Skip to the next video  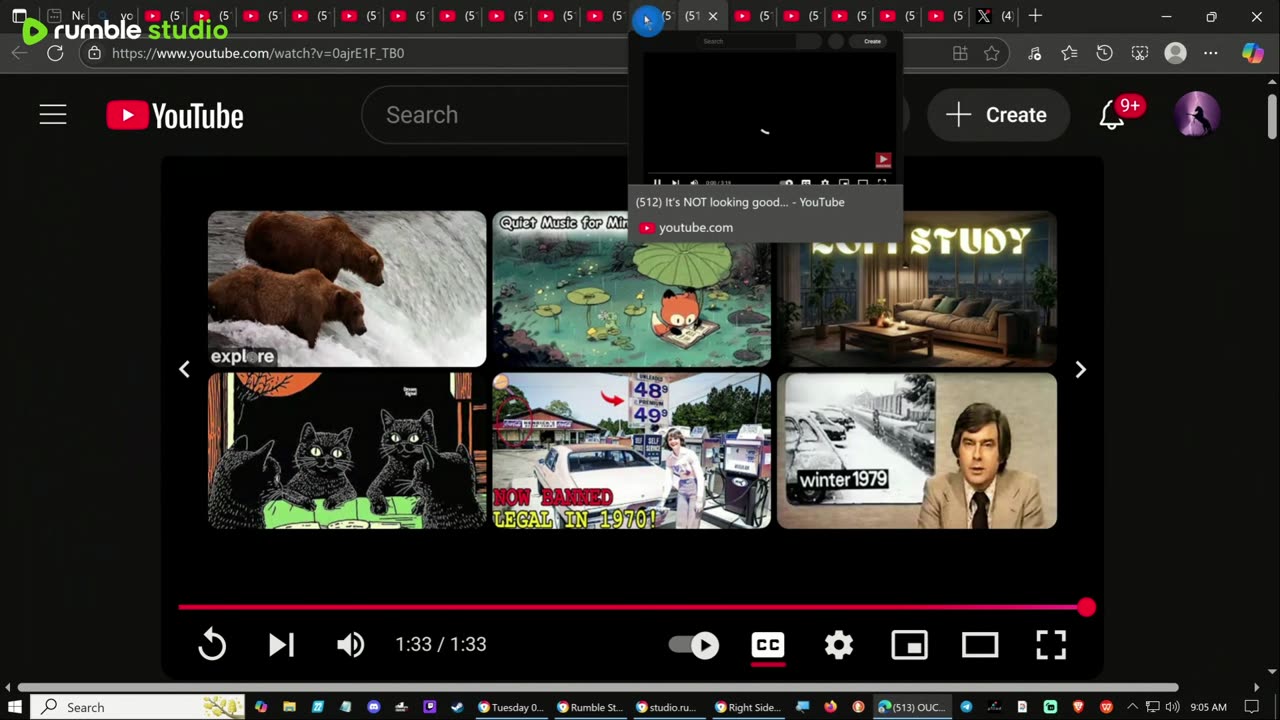click(x=281, y=645)
